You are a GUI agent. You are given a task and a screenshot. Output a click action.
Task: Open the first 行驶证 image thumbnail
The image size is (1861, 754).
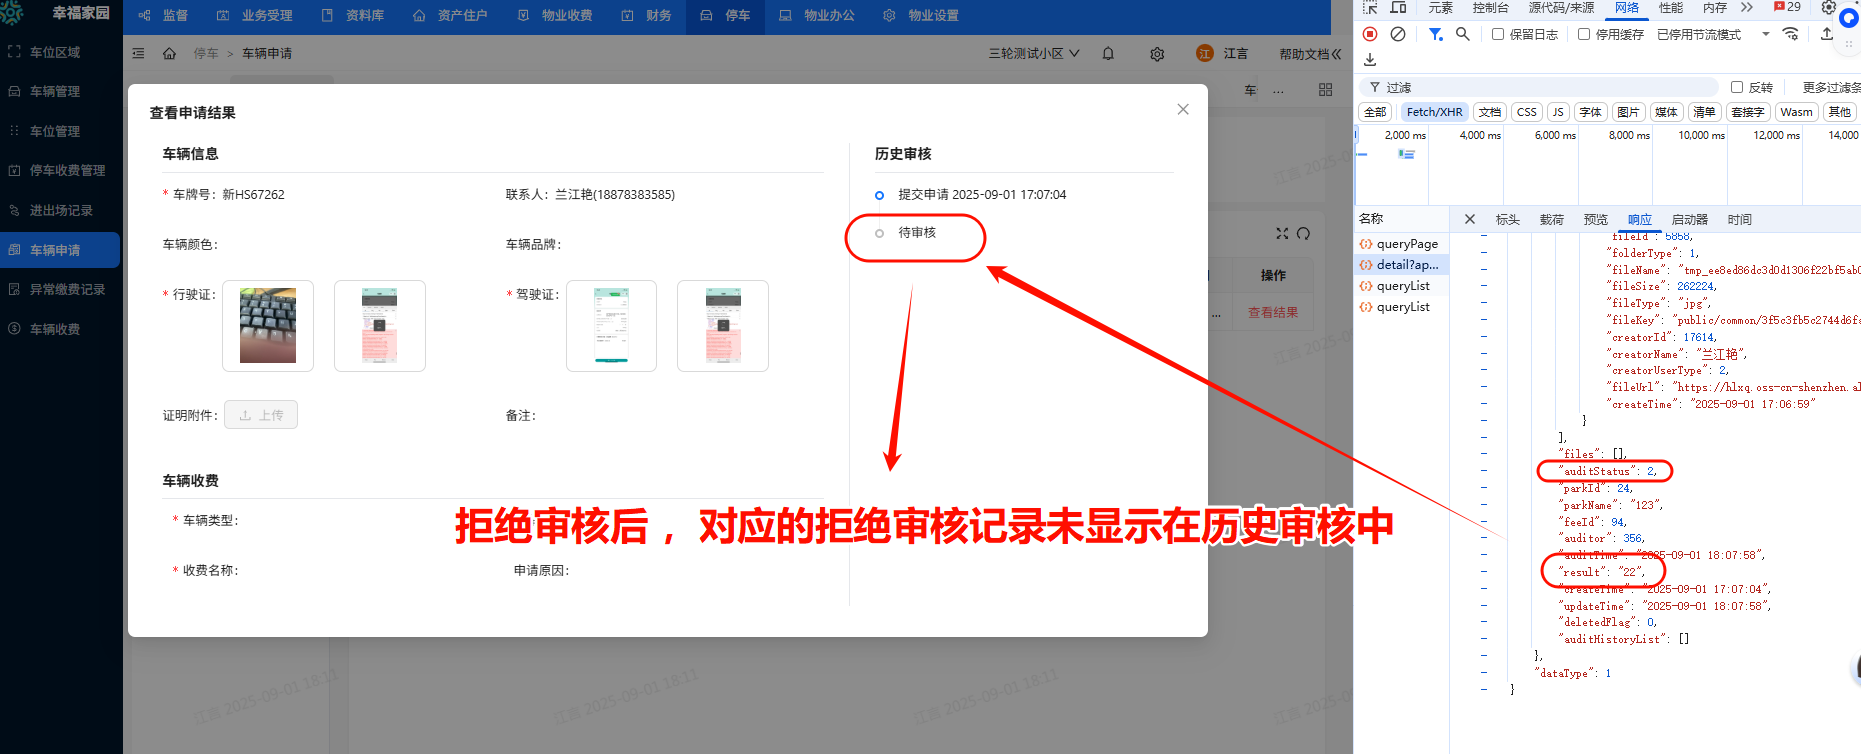click(268, 326)
